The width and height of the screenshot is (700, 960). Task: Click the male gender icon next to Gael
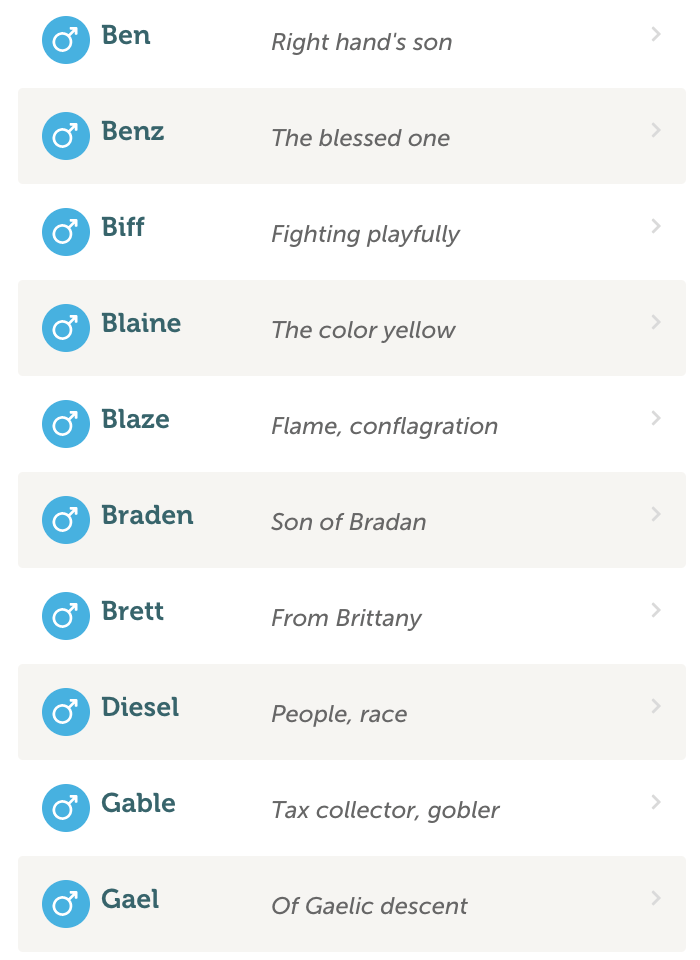pos(66,904)
